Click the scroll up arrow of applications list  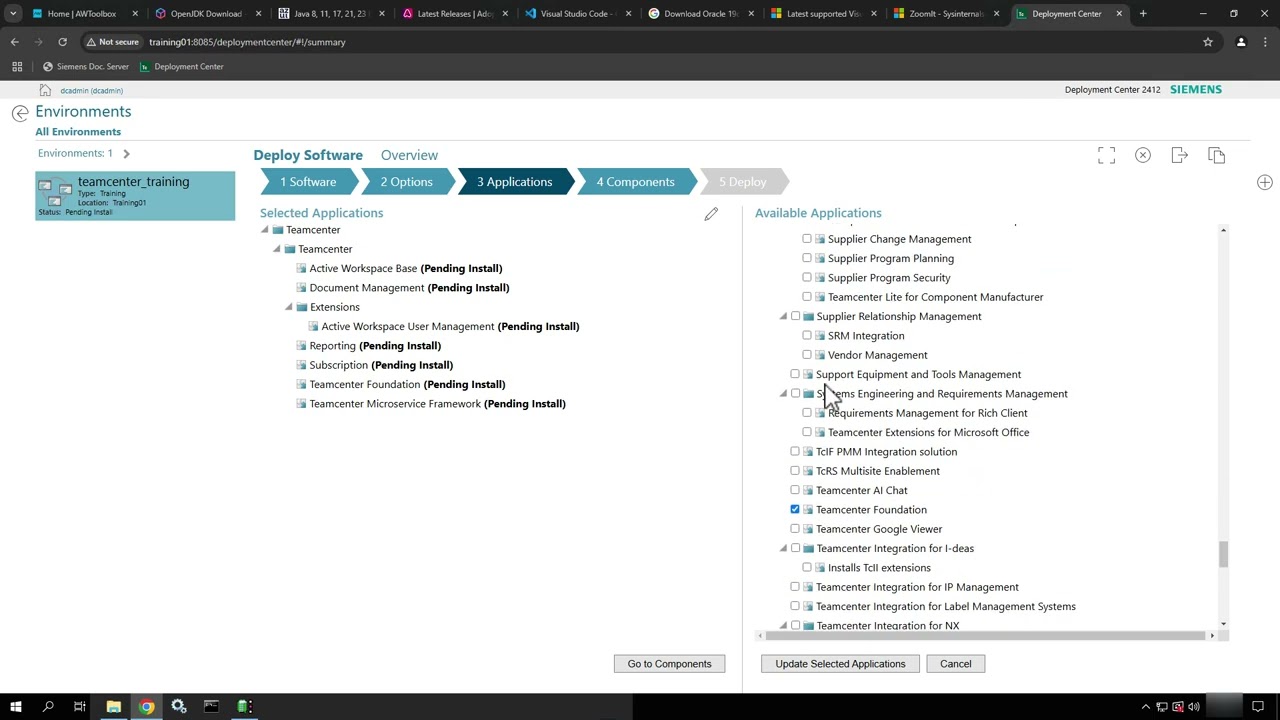[1223, 231]
